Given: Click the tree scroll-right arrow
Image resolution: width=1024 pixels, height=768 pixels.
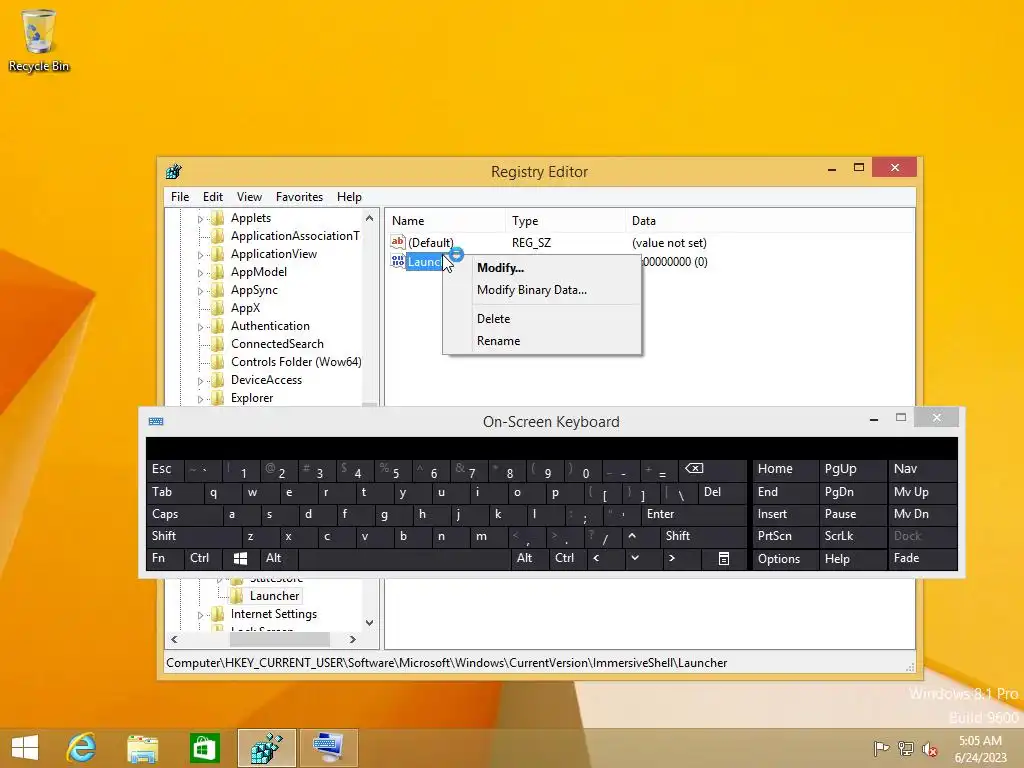Looking at the screenshot, I should point(353,639).
